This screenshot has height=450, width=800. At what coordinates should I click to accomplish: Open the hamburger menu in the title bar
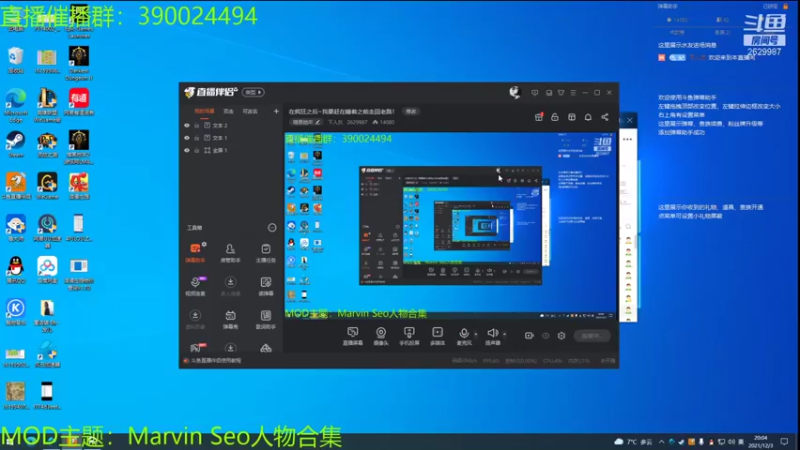point(573,93)
